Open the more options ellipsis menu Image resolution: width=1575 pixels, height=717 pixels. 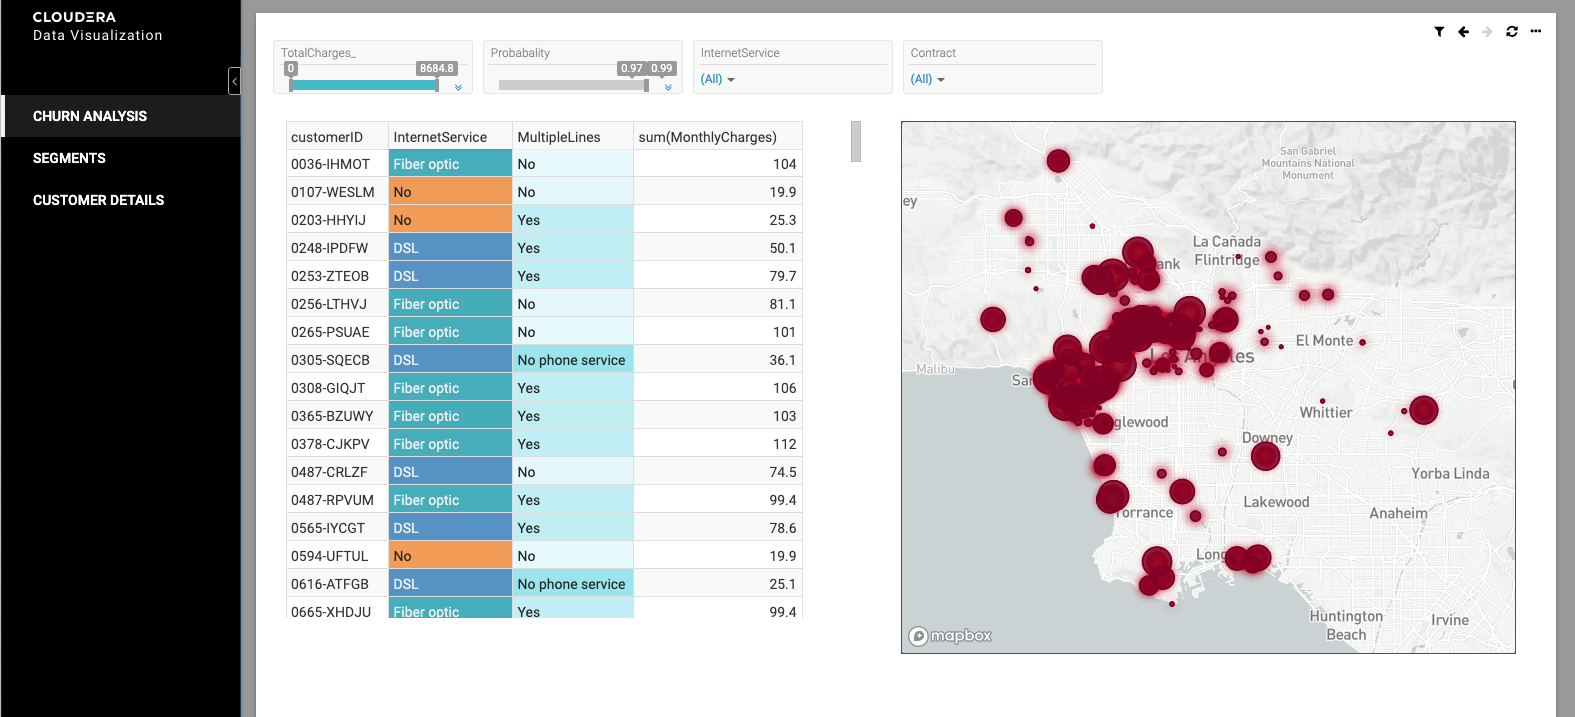[x=1536, y=31]
